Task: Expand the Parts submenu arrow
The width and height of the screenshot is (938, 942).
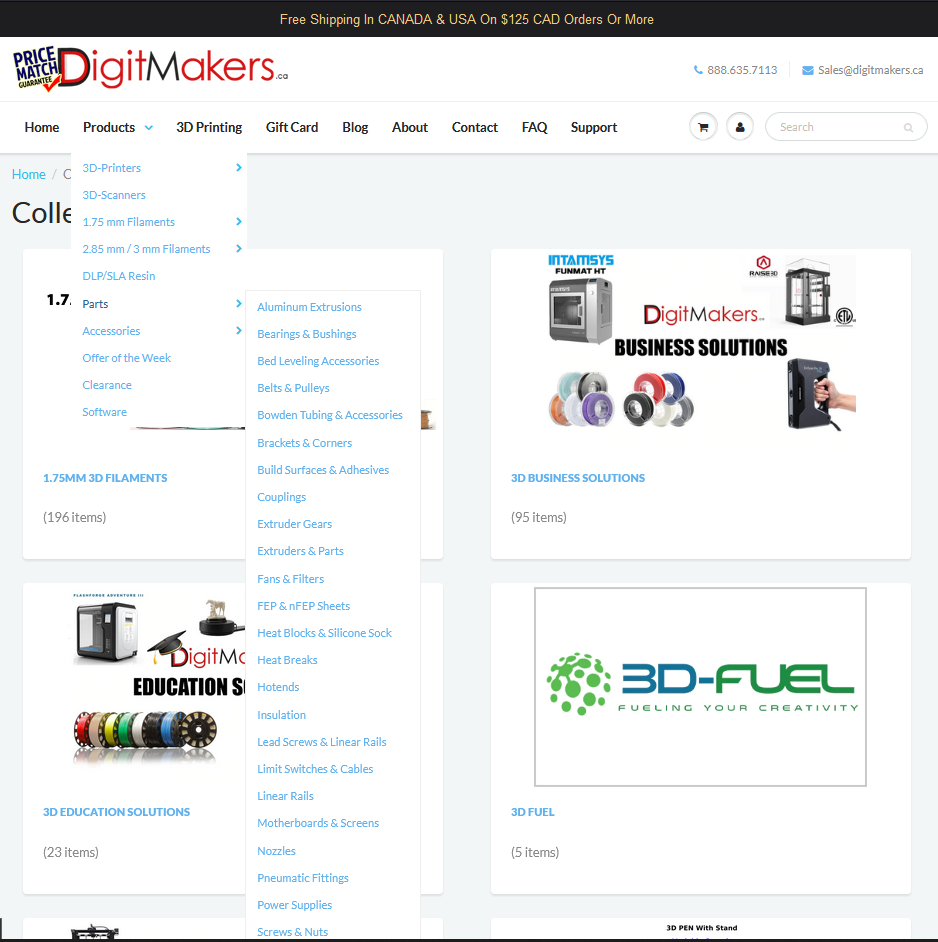Action: [x=239, y=303]
